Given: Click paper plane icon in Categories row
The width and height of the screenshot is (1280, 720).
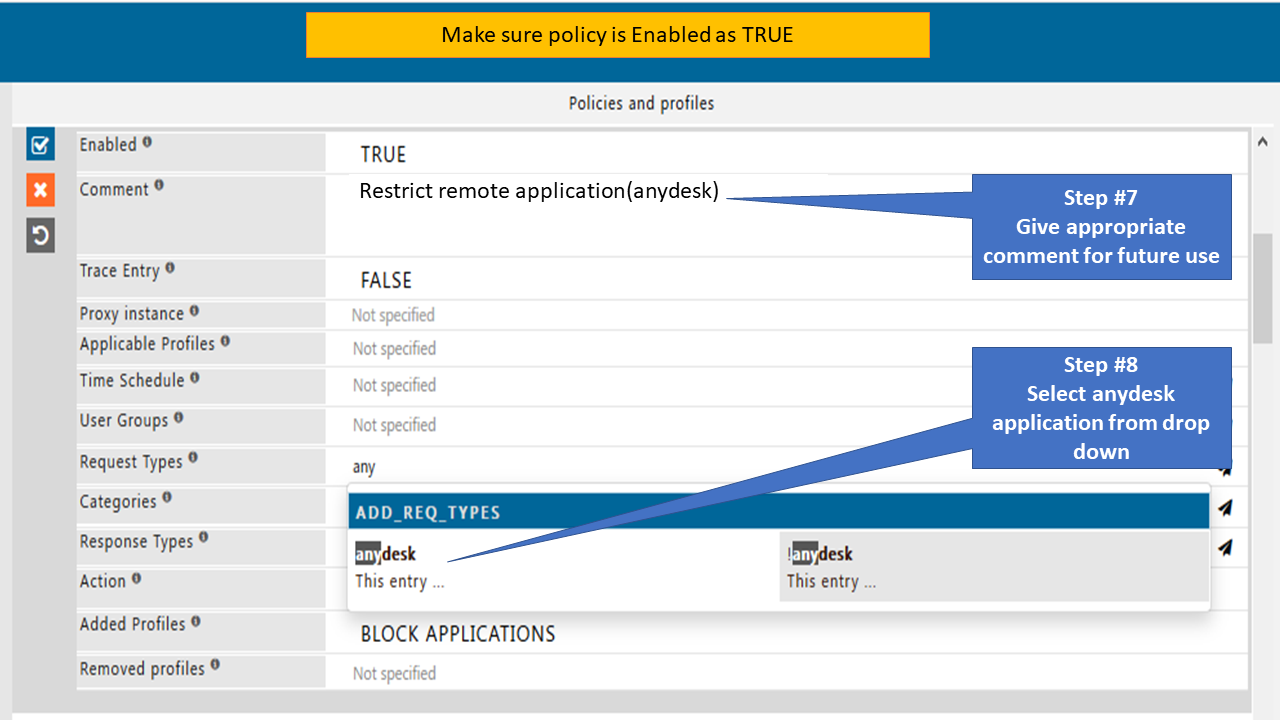Looking at the screenshot, I should [x=1225, y=507].
